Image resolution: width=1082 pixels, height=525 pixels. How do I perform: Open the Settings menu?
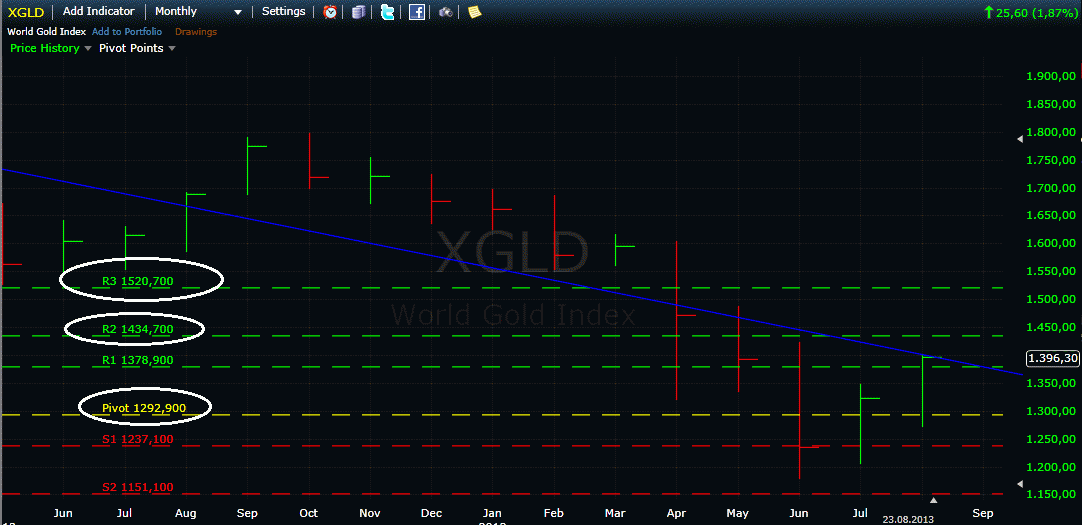coord(283,11)
